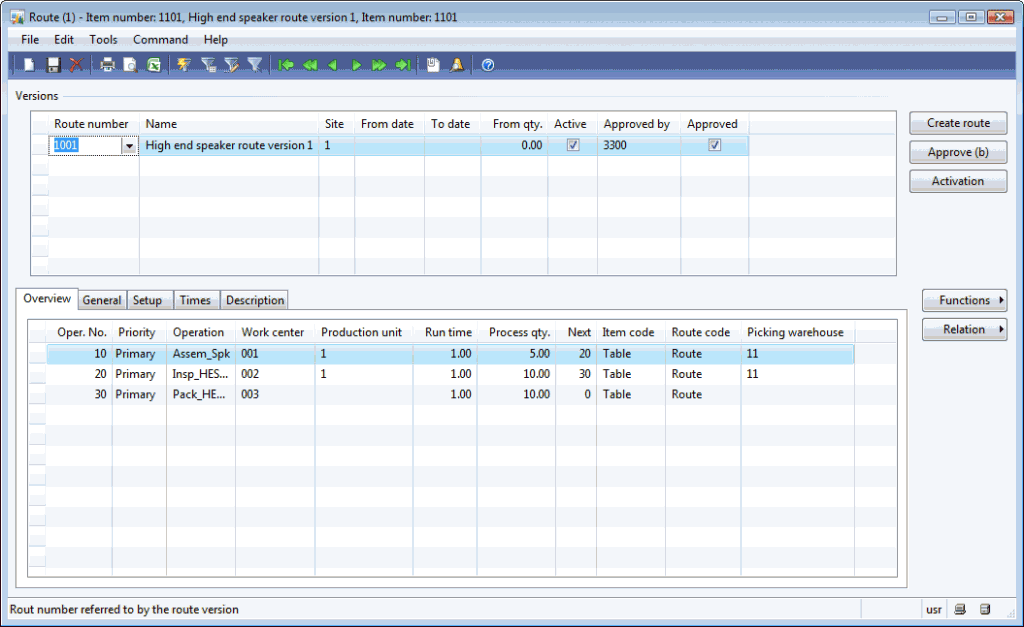Select the Insp_HES operation row
Image resolution: width=1024 pixels, height=627 pixels.
200,373
